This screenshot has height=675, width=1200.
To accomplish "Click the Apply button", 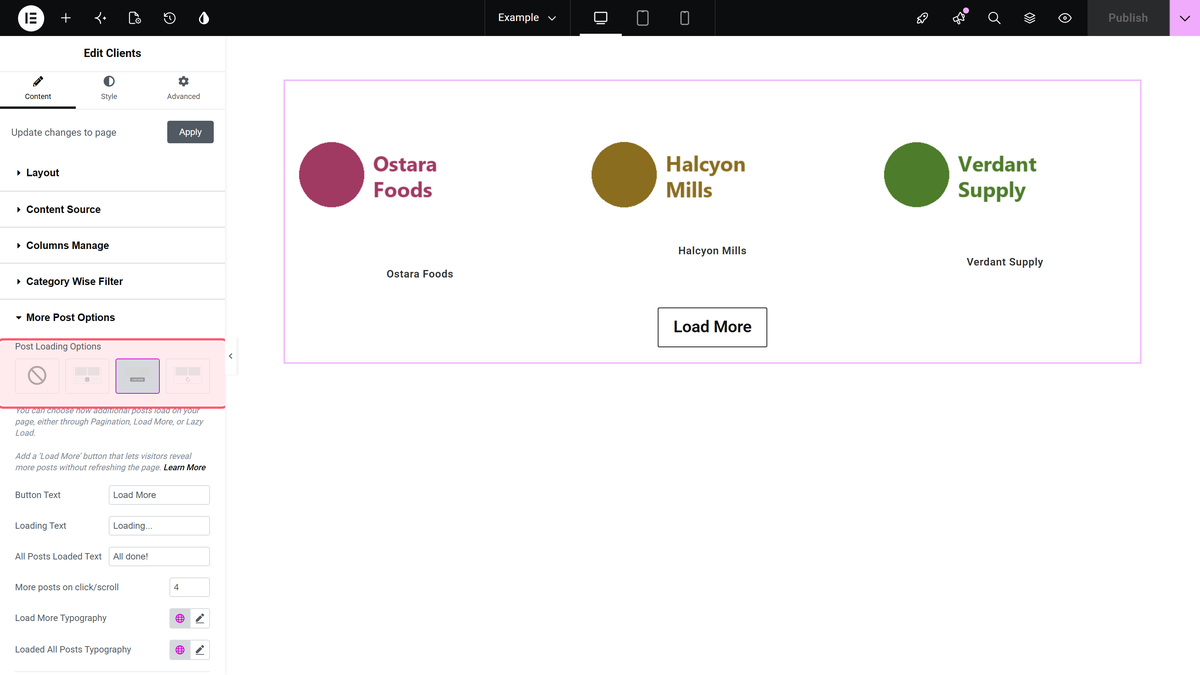I will 190,132.
